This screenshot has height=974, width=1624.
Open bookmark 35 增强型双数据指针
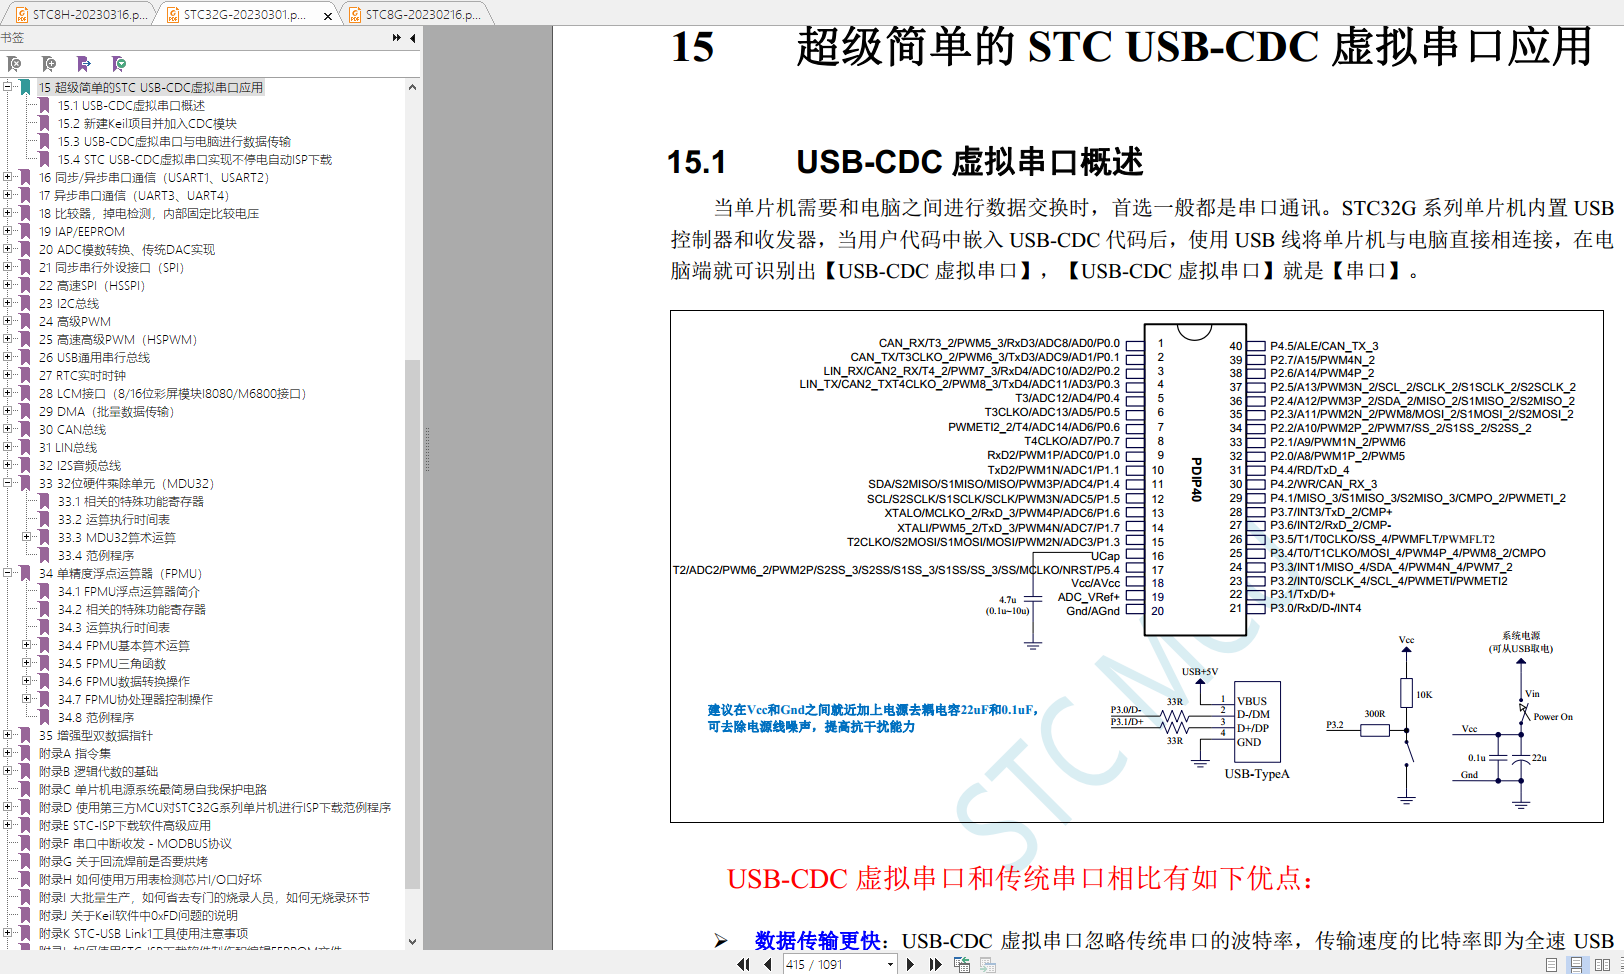pos(96,736)
